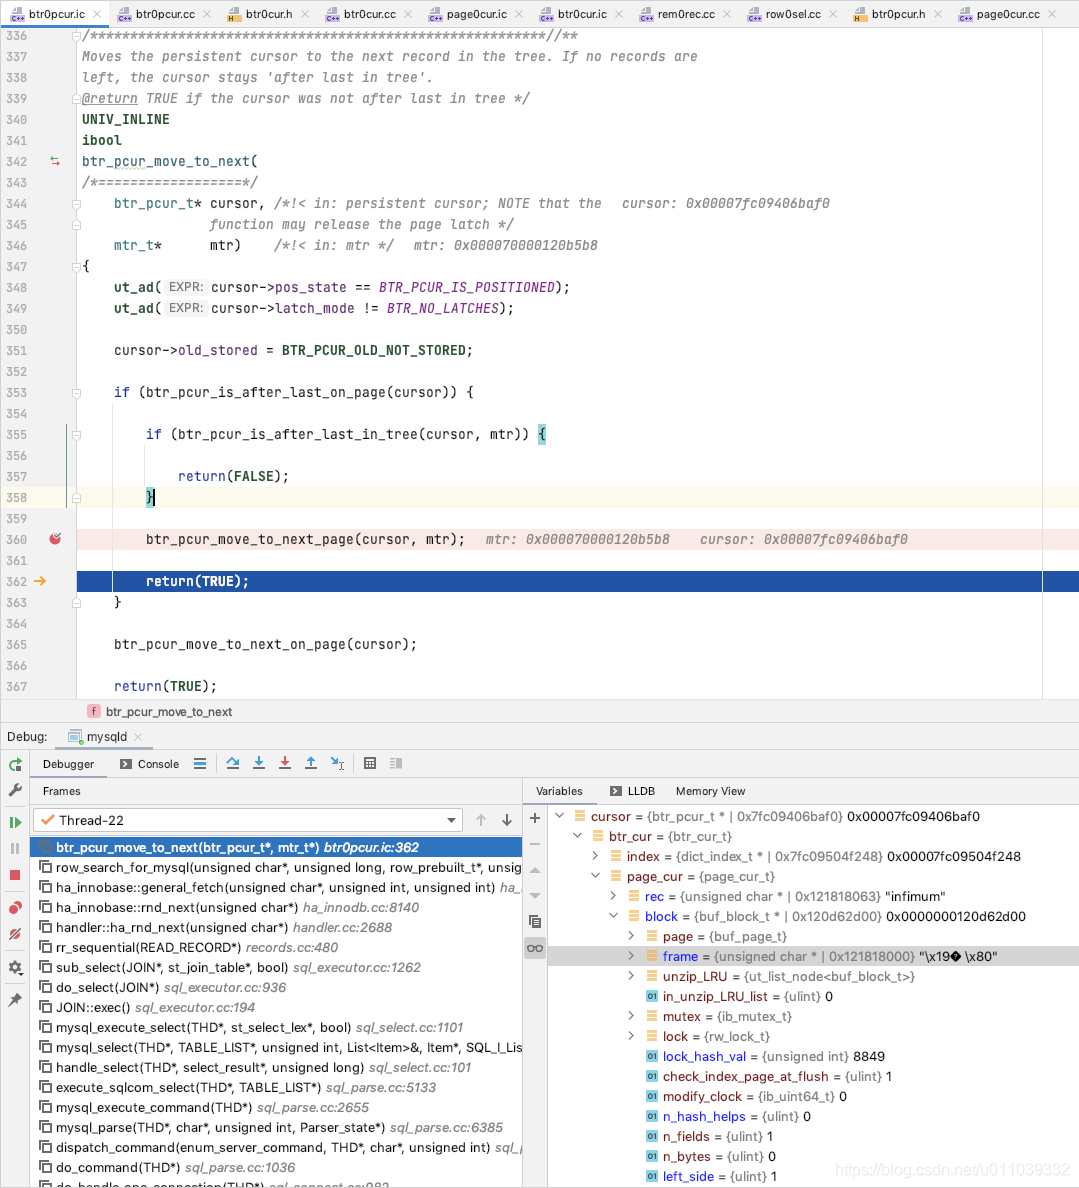
Task: Select next frame down arrow
Action: 507,821
